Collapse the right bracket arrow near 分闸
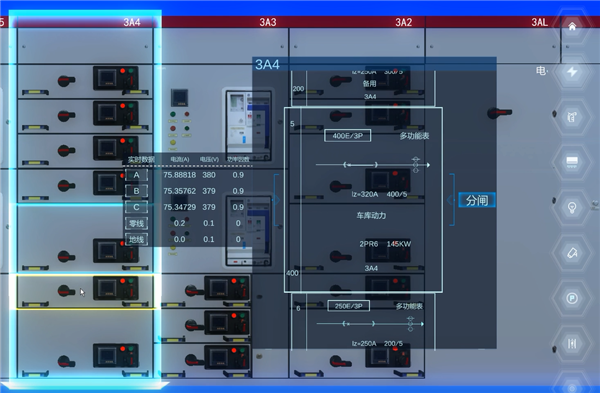This screenshot has height=393, width=600. point(450,200)
